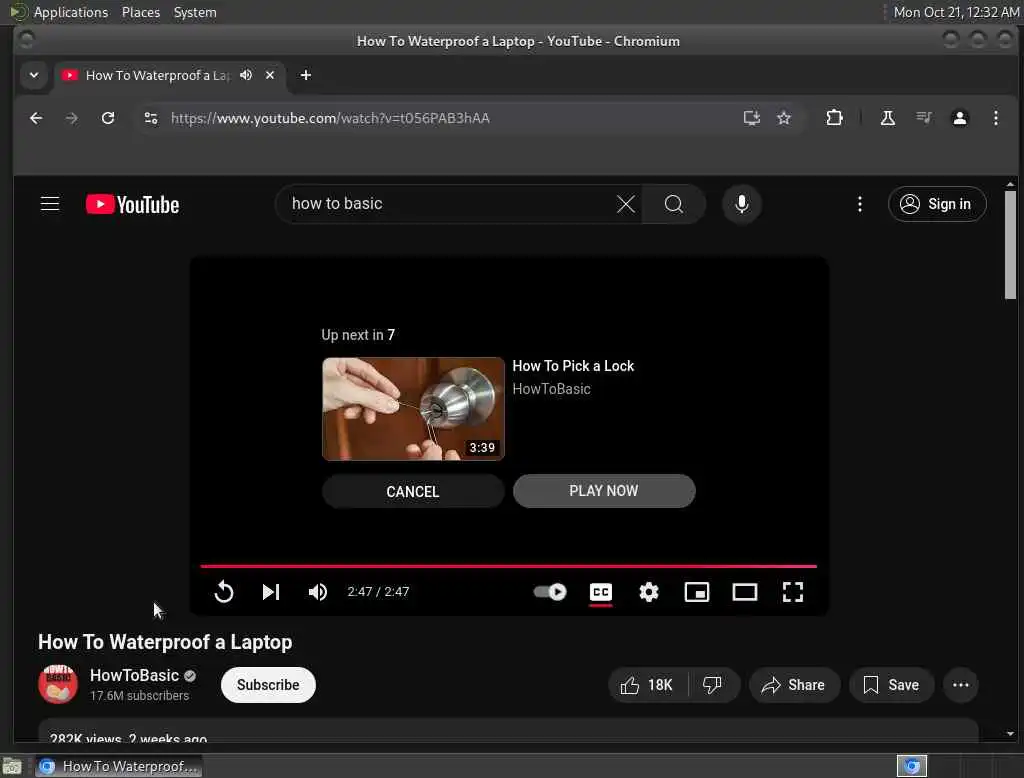
Task: Click the How To Pick a Lock title
Action: [x=573, y=366]
